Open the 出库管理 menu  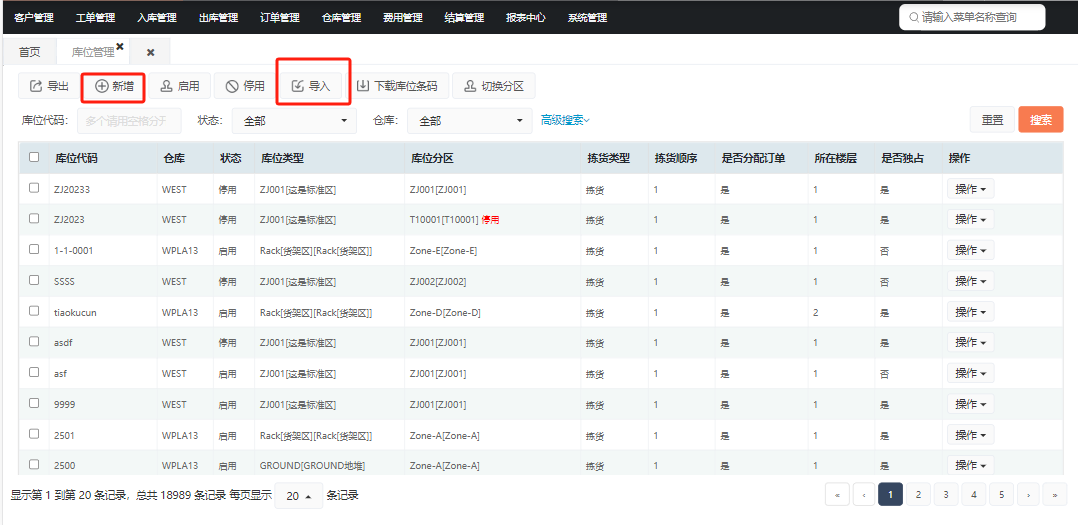pos(219,18)
